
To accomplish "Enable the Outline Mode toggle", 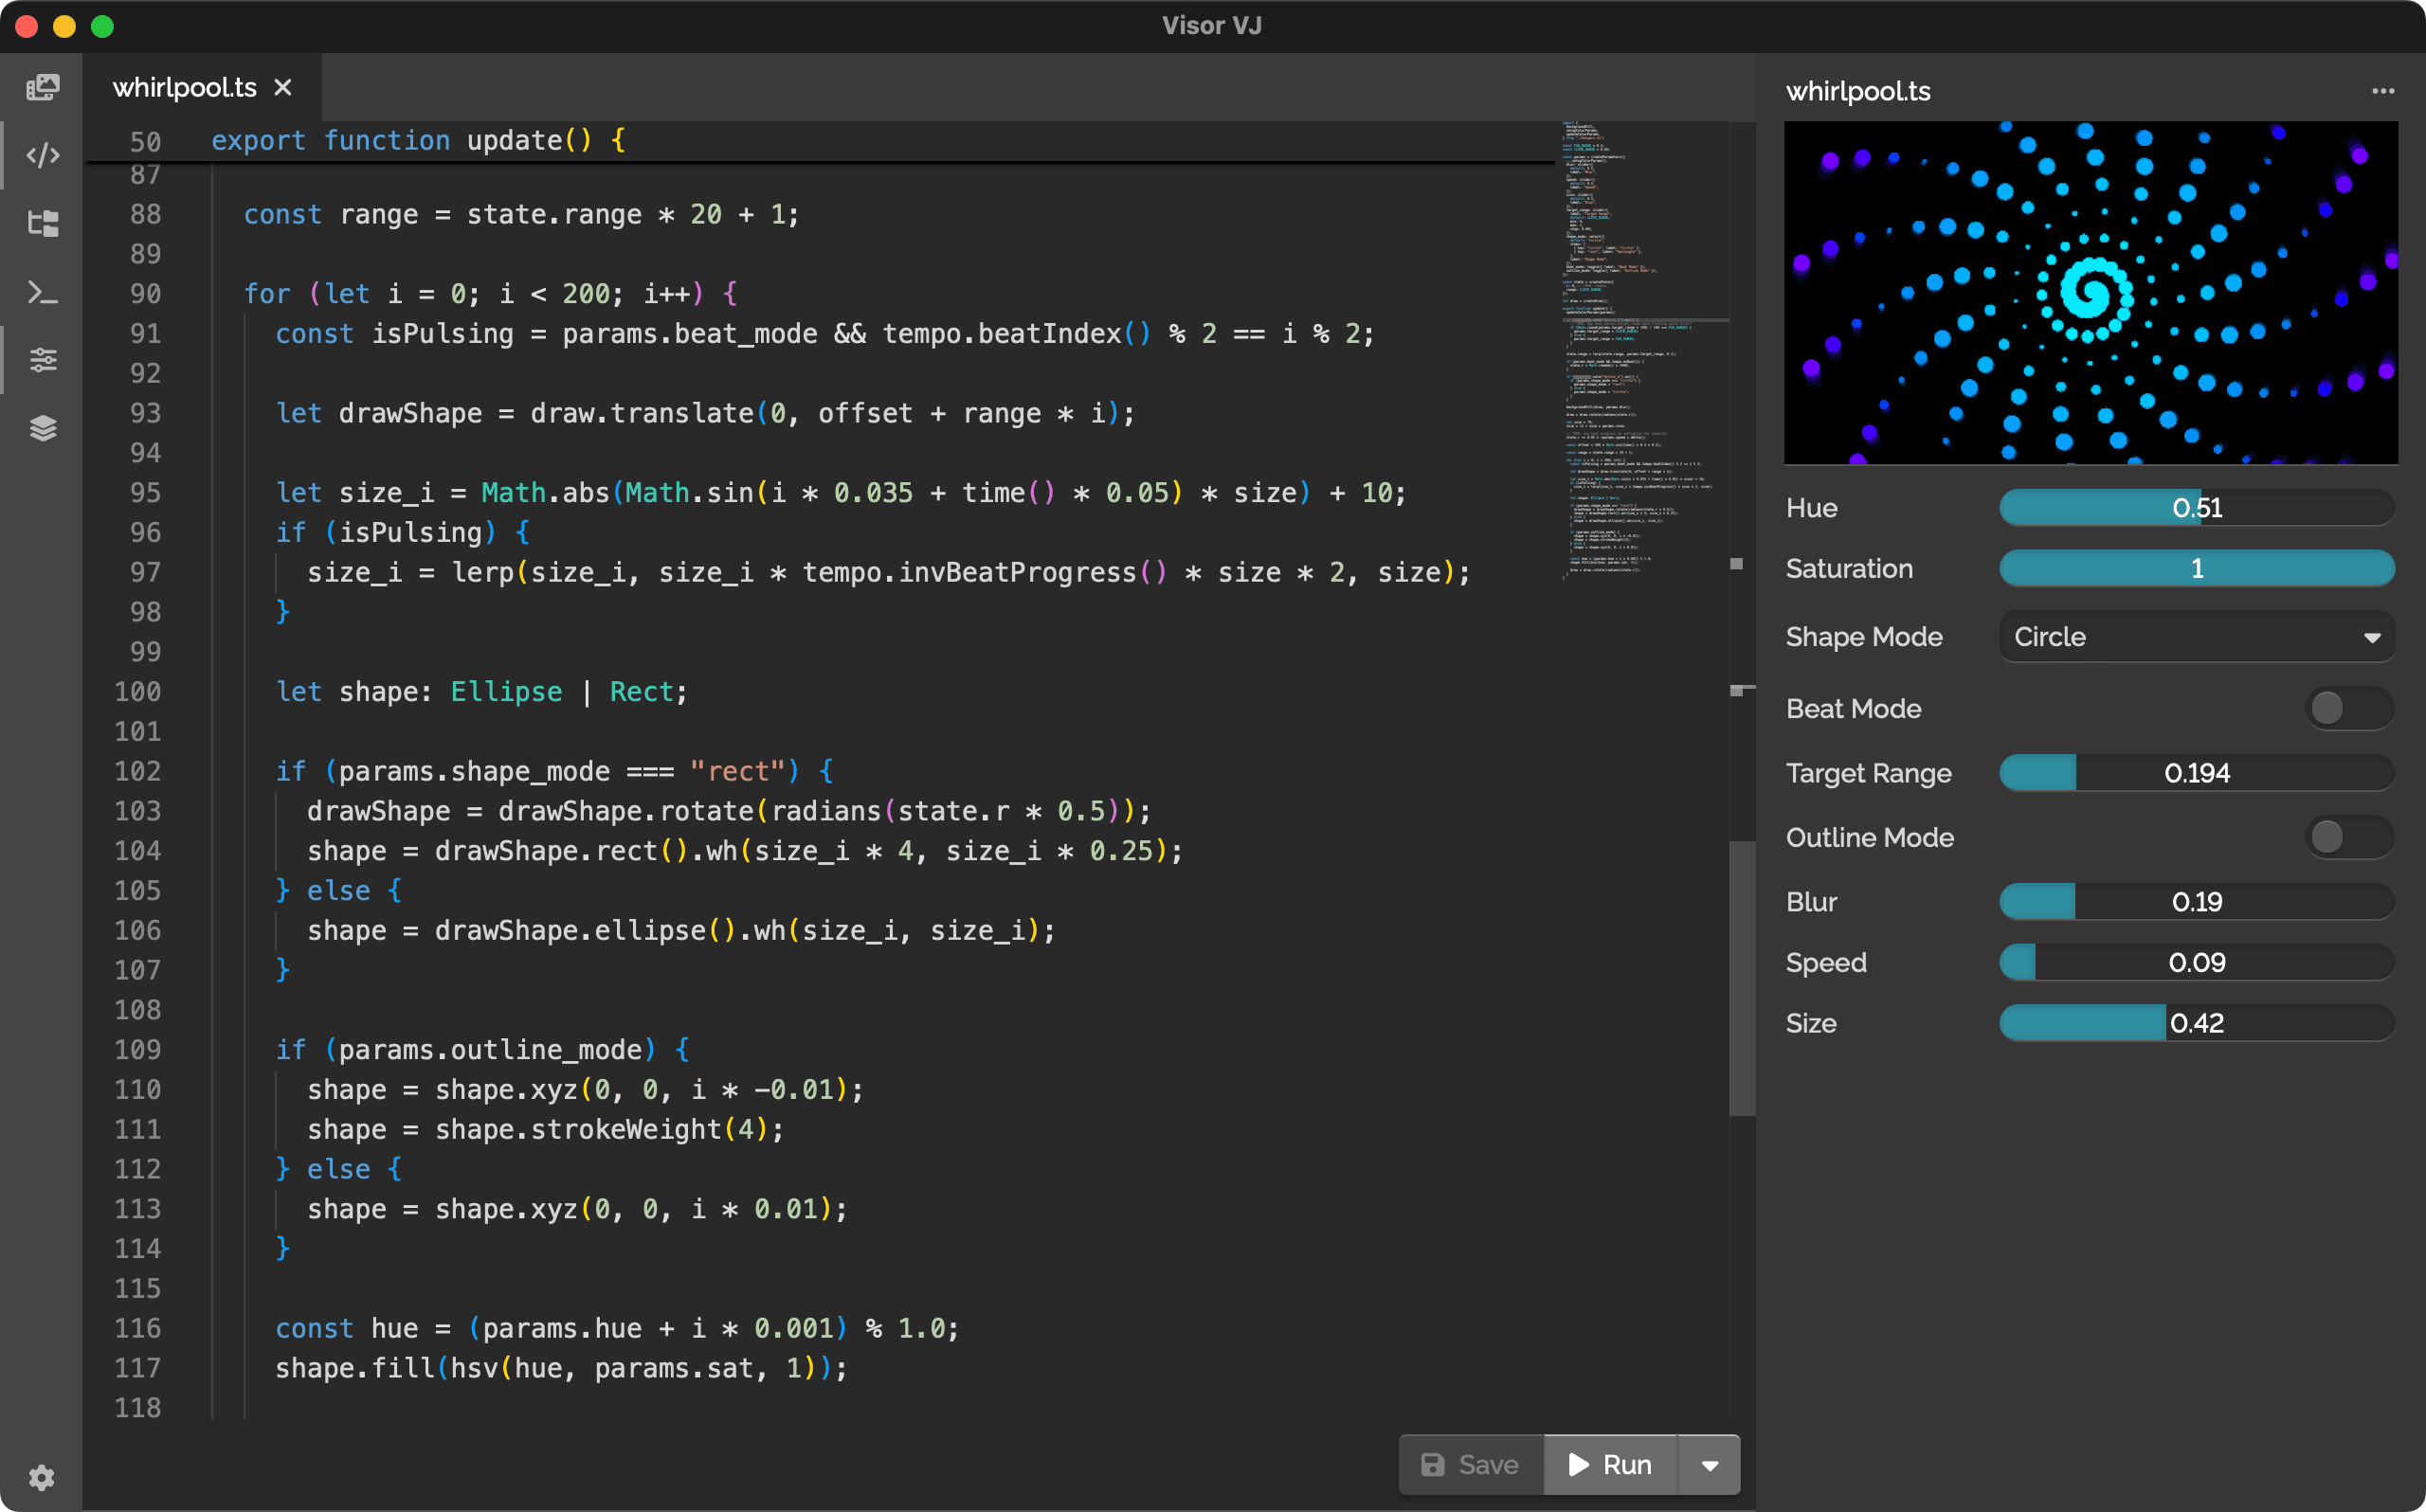I will (x=2347, y=837).
